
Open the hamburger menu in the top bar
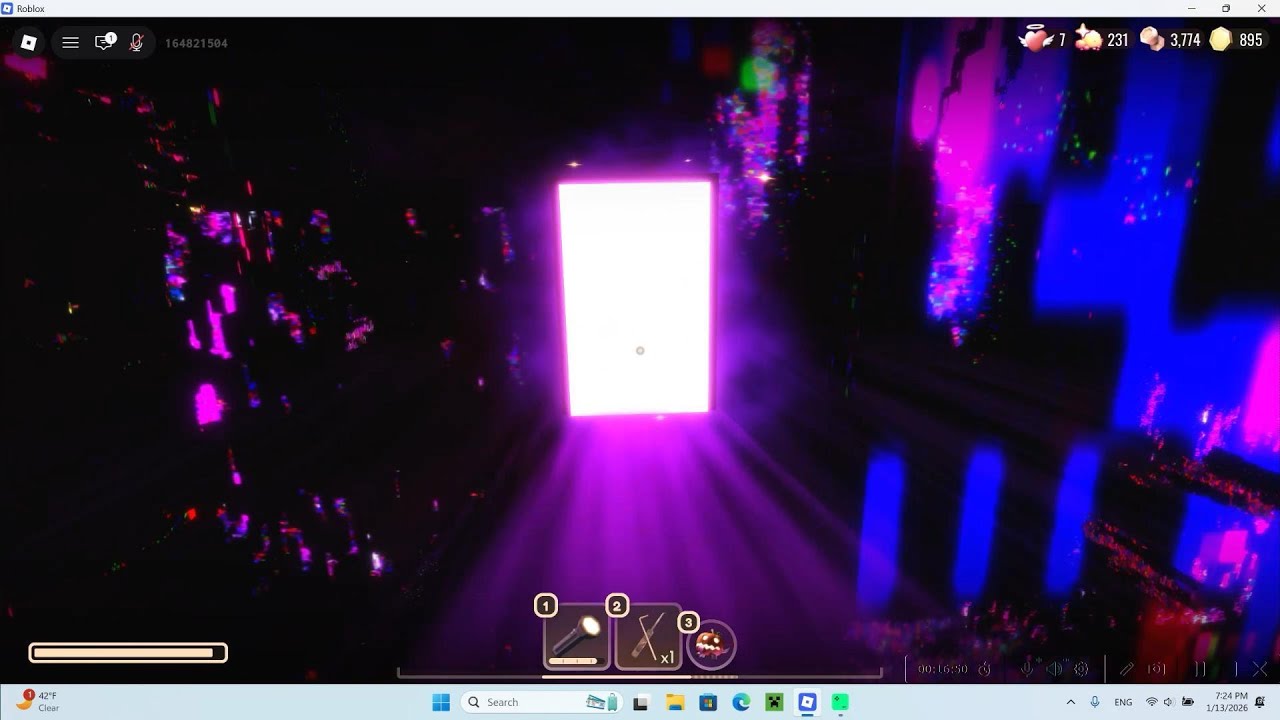[x=70, y=42]
